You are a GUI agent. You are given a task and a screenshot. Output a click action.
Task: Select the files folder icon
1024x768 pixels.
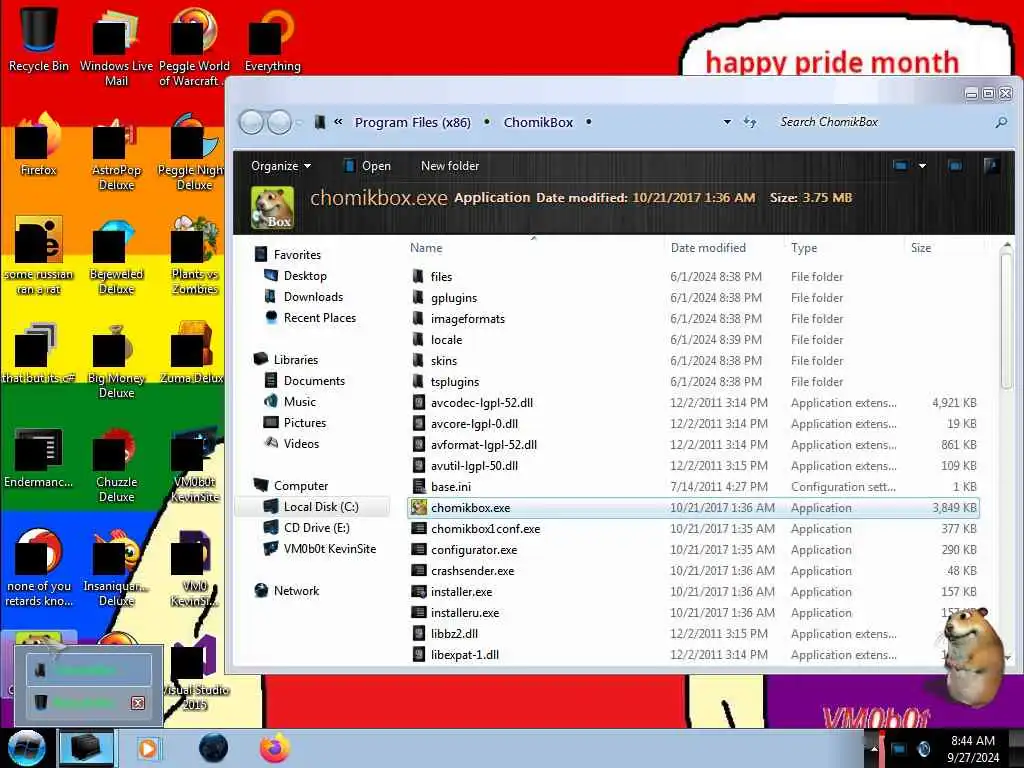[x=419, y=276]
